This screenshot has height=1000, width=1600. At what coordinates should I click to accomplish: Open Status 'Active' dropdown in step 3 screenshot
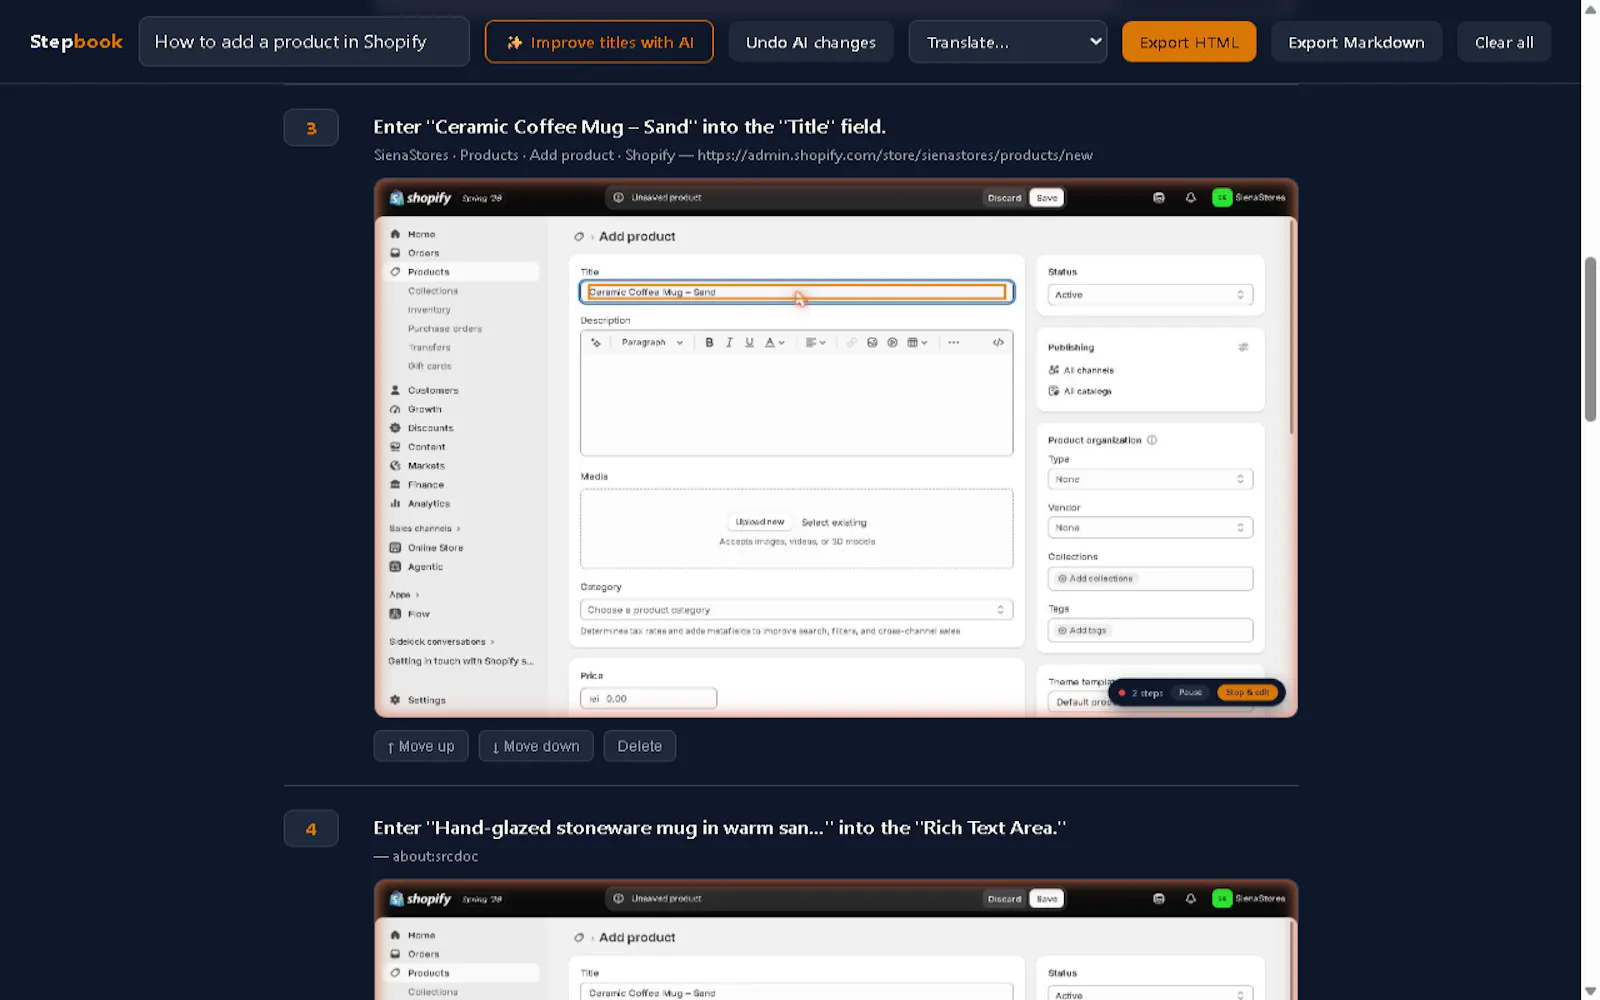point(1150,295)
